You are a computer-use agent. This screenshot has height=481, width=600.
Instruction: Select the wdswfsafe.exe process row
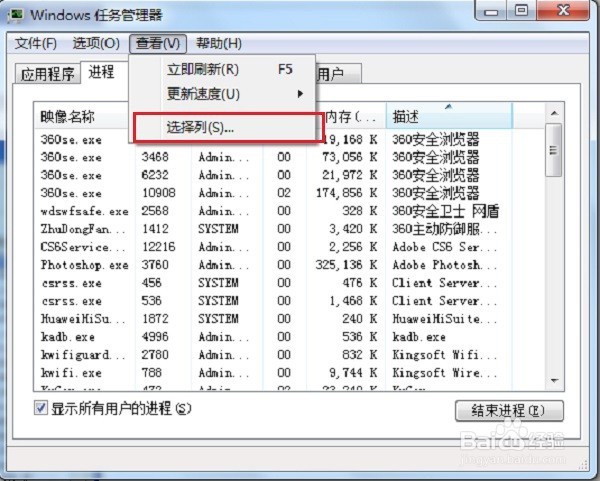pos(273,211)
